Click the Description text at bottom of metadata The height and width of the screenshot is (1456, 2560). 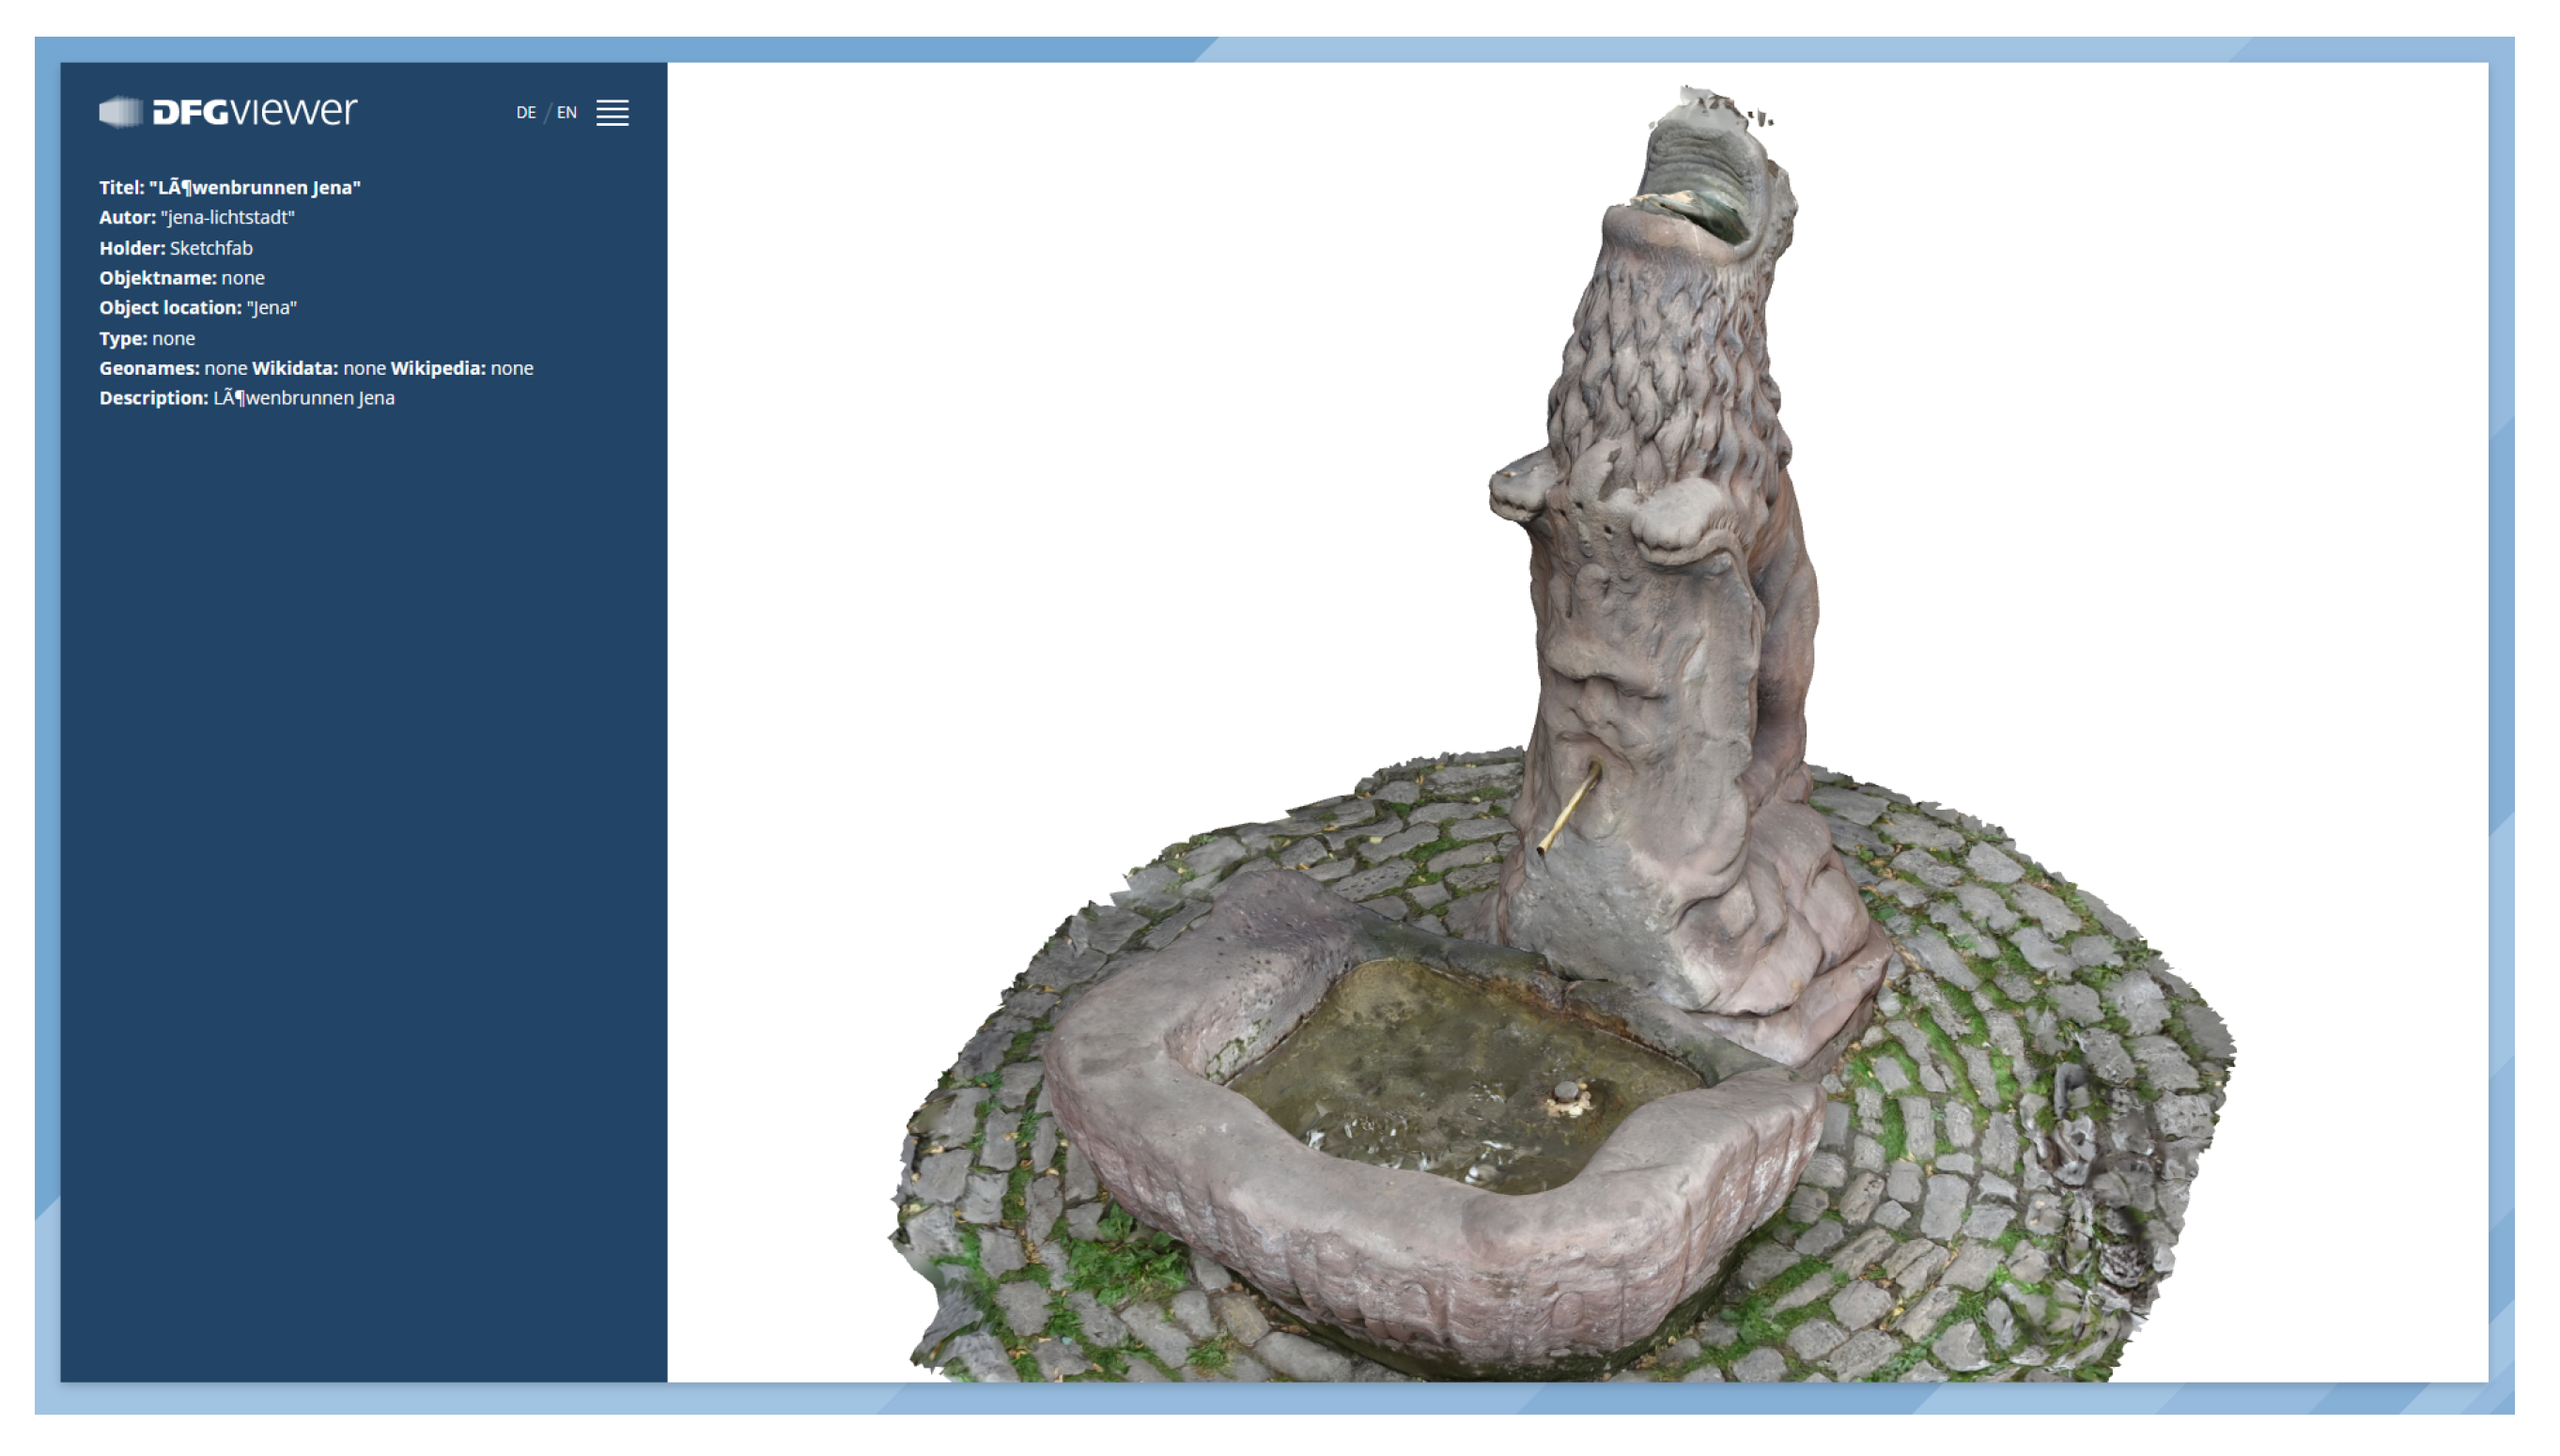click(303, 399)
